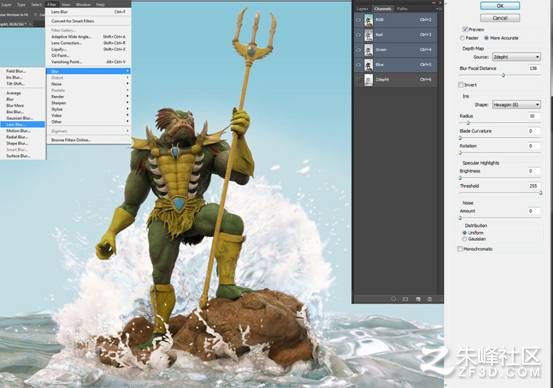Load channel as selection in Channels panel

click(x=393, y=299)
